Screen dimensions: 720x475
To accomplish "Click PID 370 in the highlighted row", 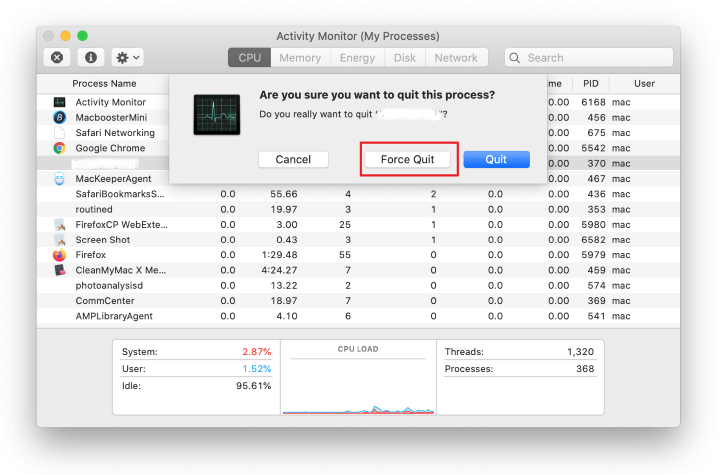I will (596, 163).
